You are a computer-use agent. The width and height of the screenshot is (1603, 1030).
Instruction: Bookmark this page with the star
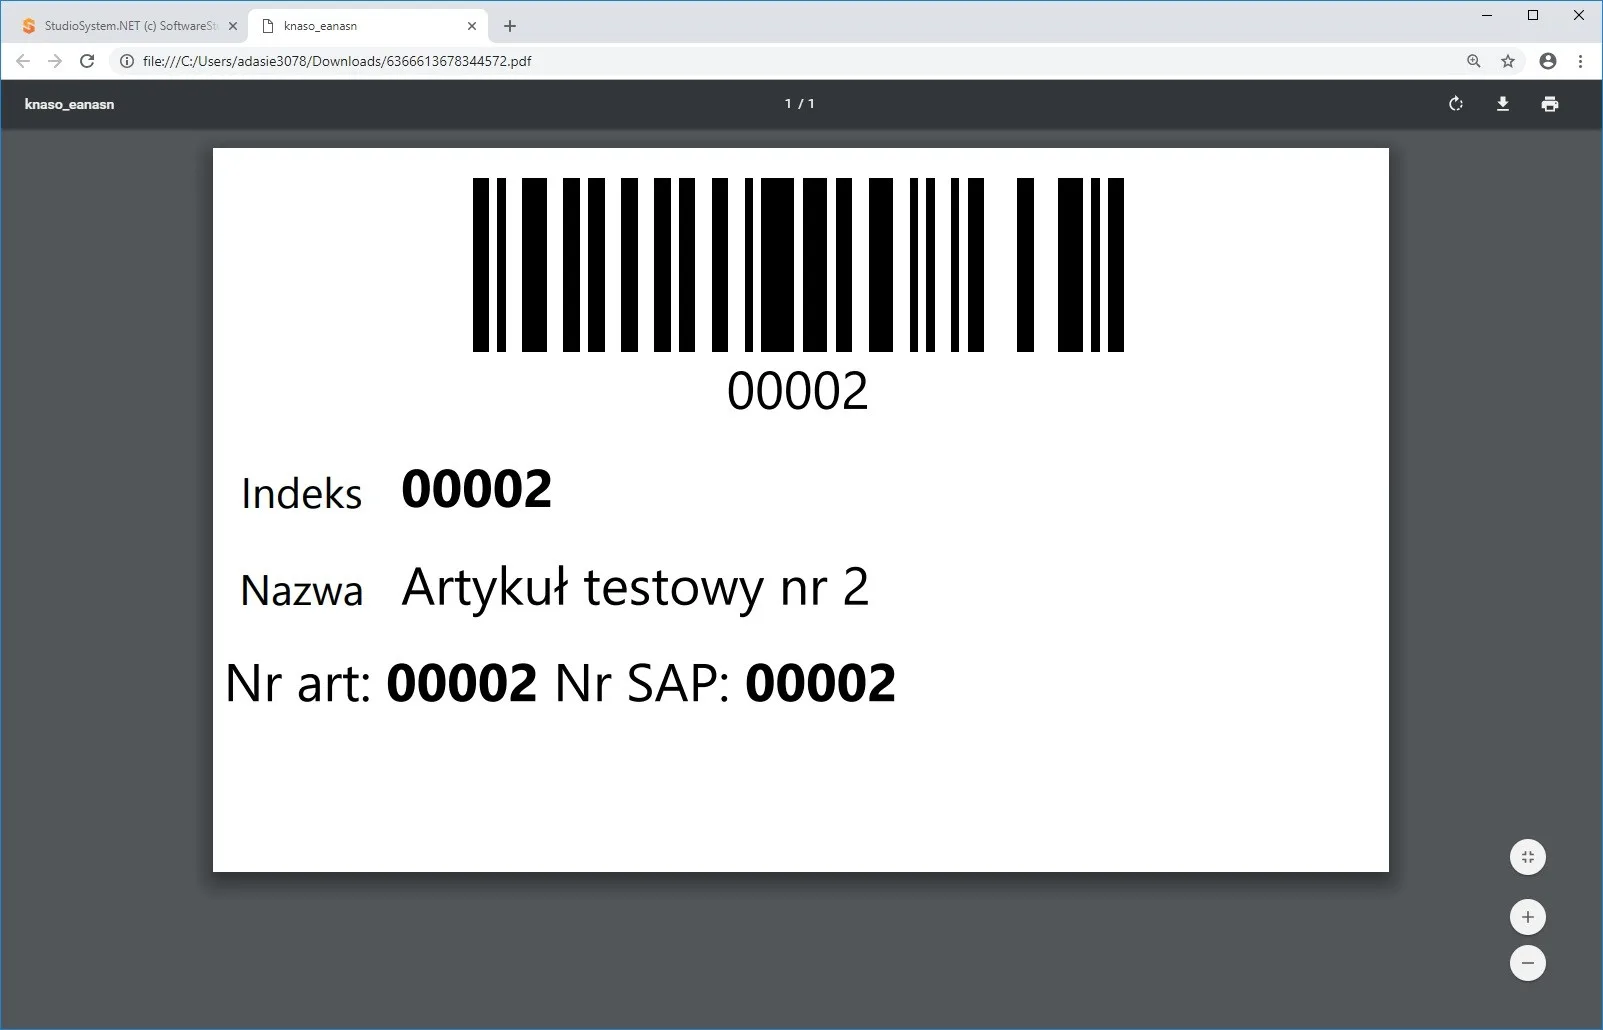pyautogui.click(x=1508, y=61)
